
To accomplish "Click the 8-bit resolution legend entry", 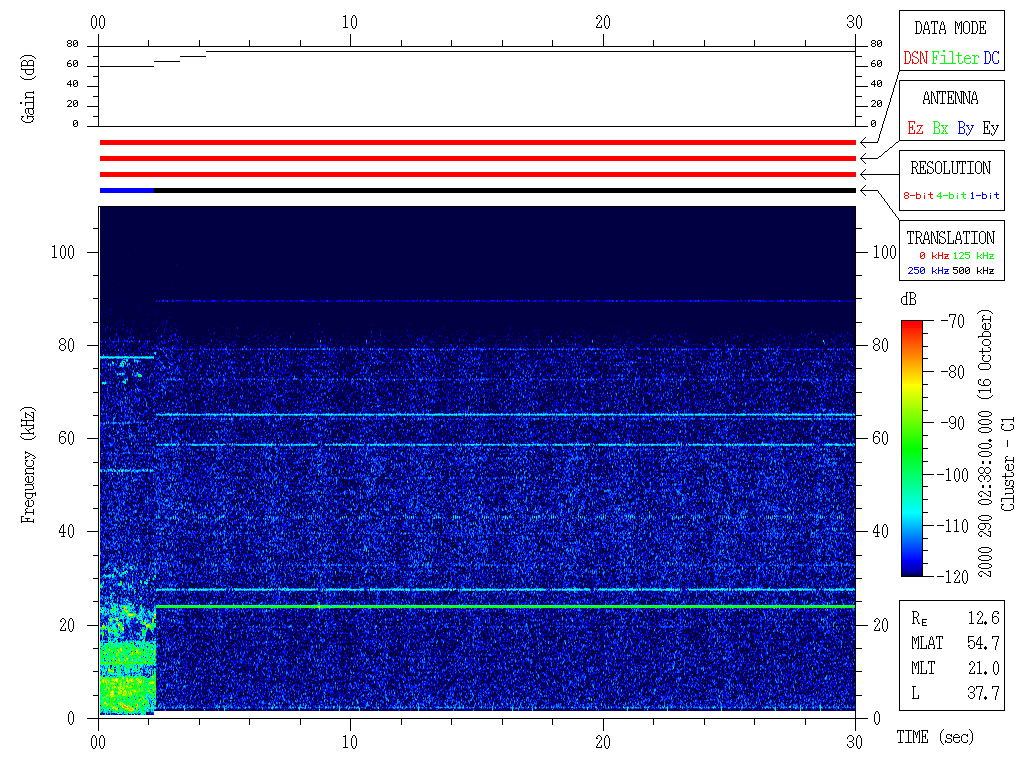I will coord(919,196).
